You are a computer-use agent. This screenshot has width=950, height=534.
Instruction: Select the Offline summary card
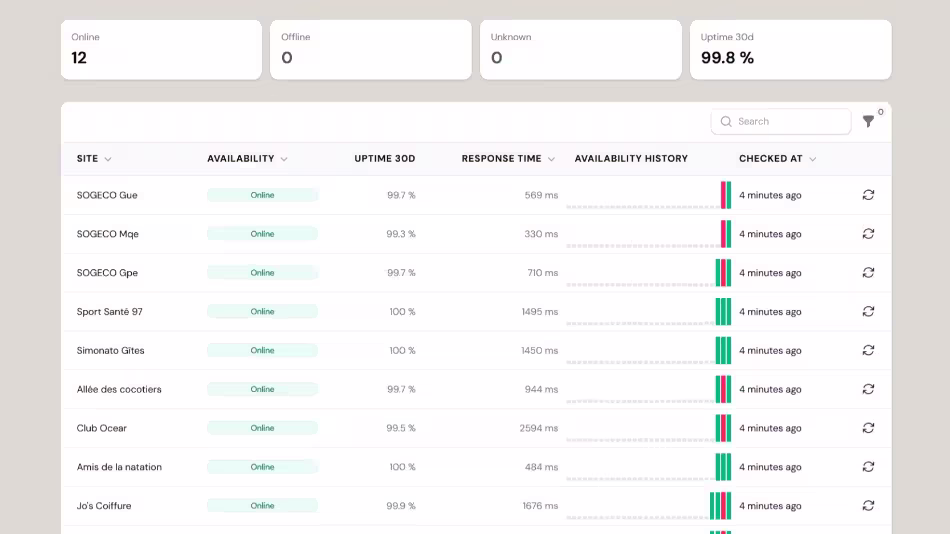click(371, 50)
